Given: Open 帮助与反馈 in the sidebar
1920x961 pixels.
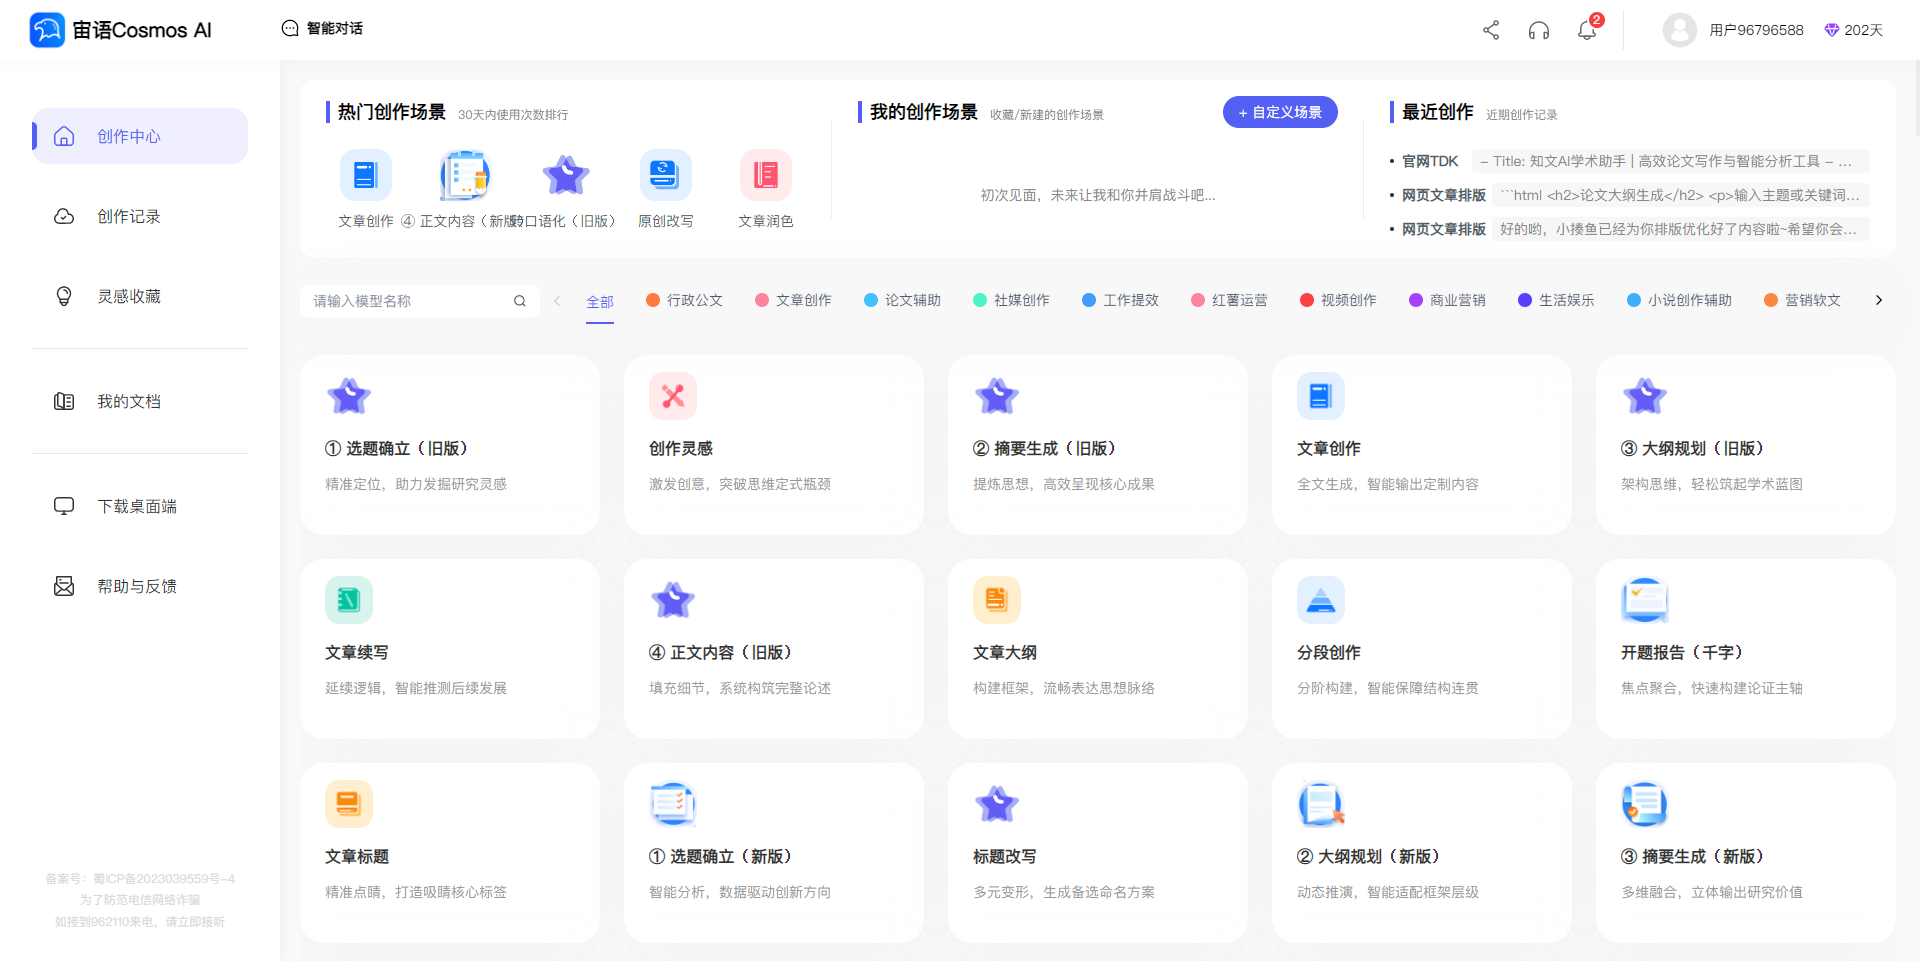Looking at the screenshot, I should tap(140, 586).
